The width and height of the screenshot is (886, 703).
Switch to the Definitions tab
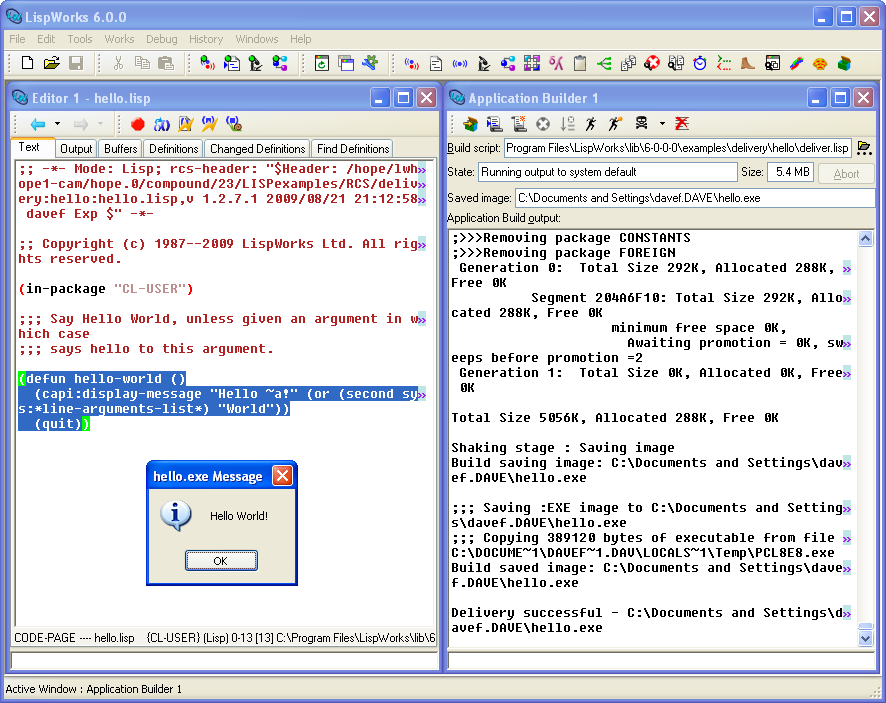pos(173,149)
